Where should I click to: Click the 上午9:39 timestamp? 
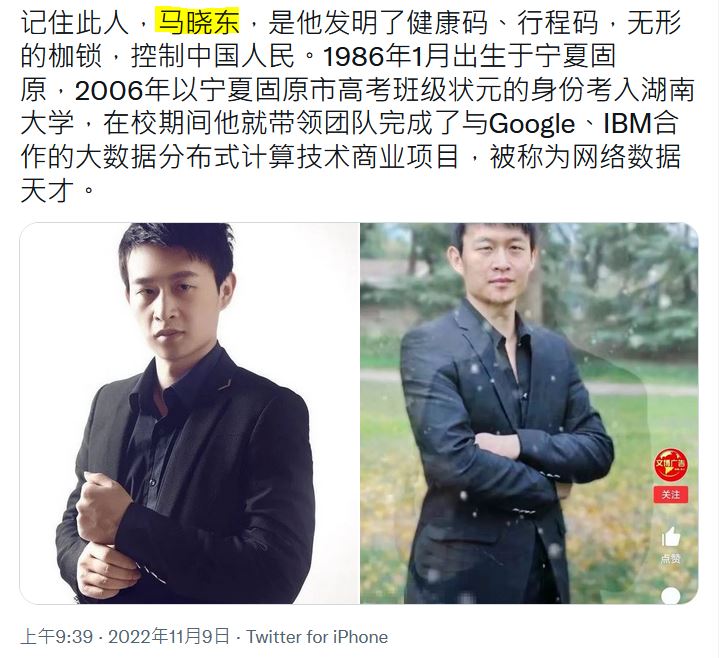pyautogui.click(x=57, y=636)
